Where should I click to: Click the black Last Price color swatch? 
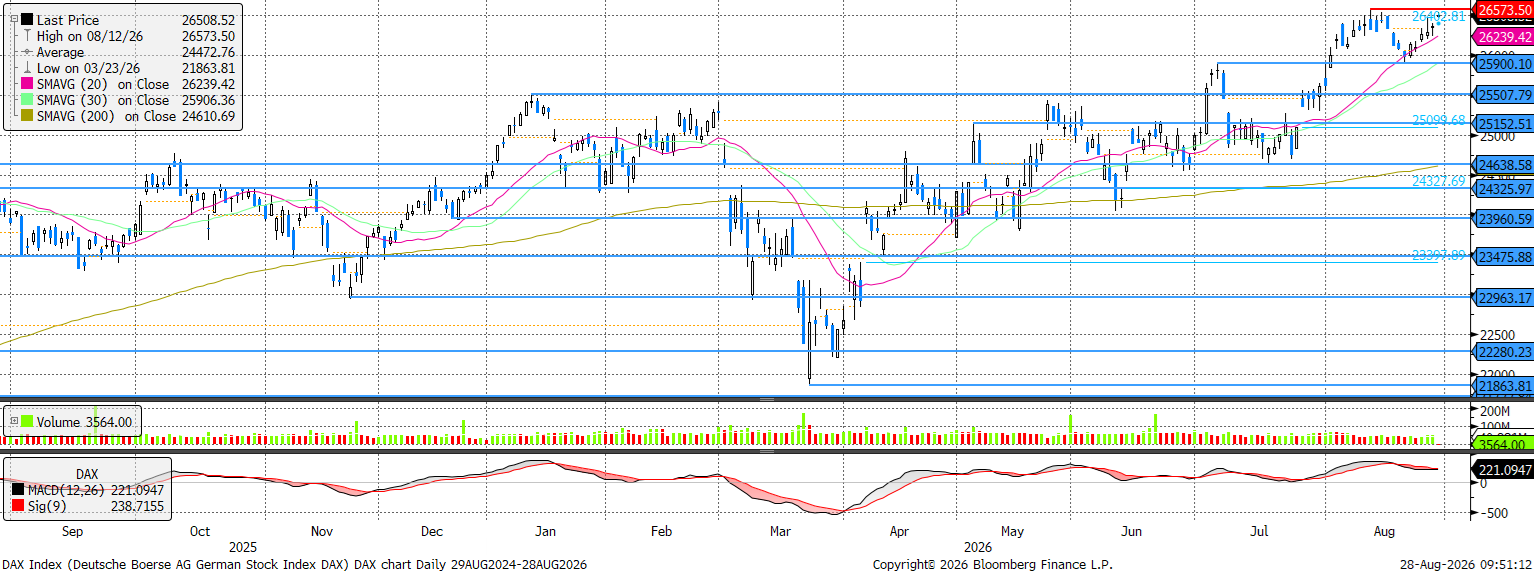point(26,19)
